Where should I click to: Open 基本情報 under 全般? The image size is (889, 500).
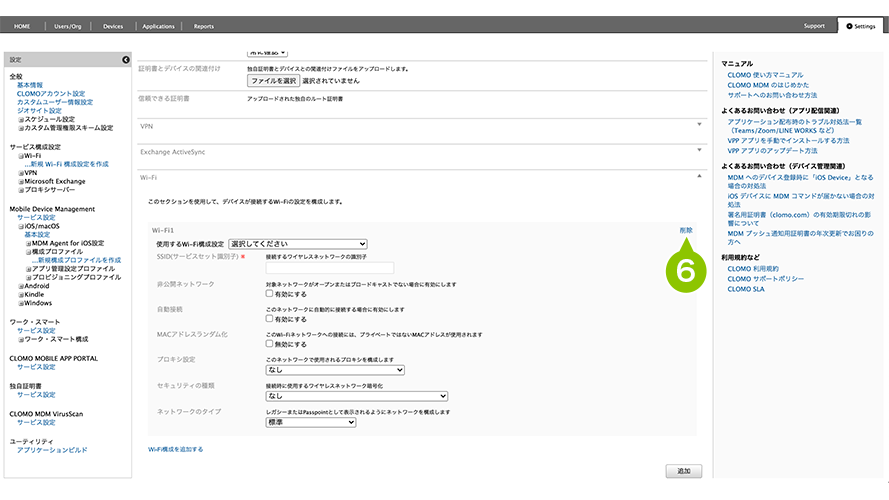pyautogui.click(x=29, y=85)
